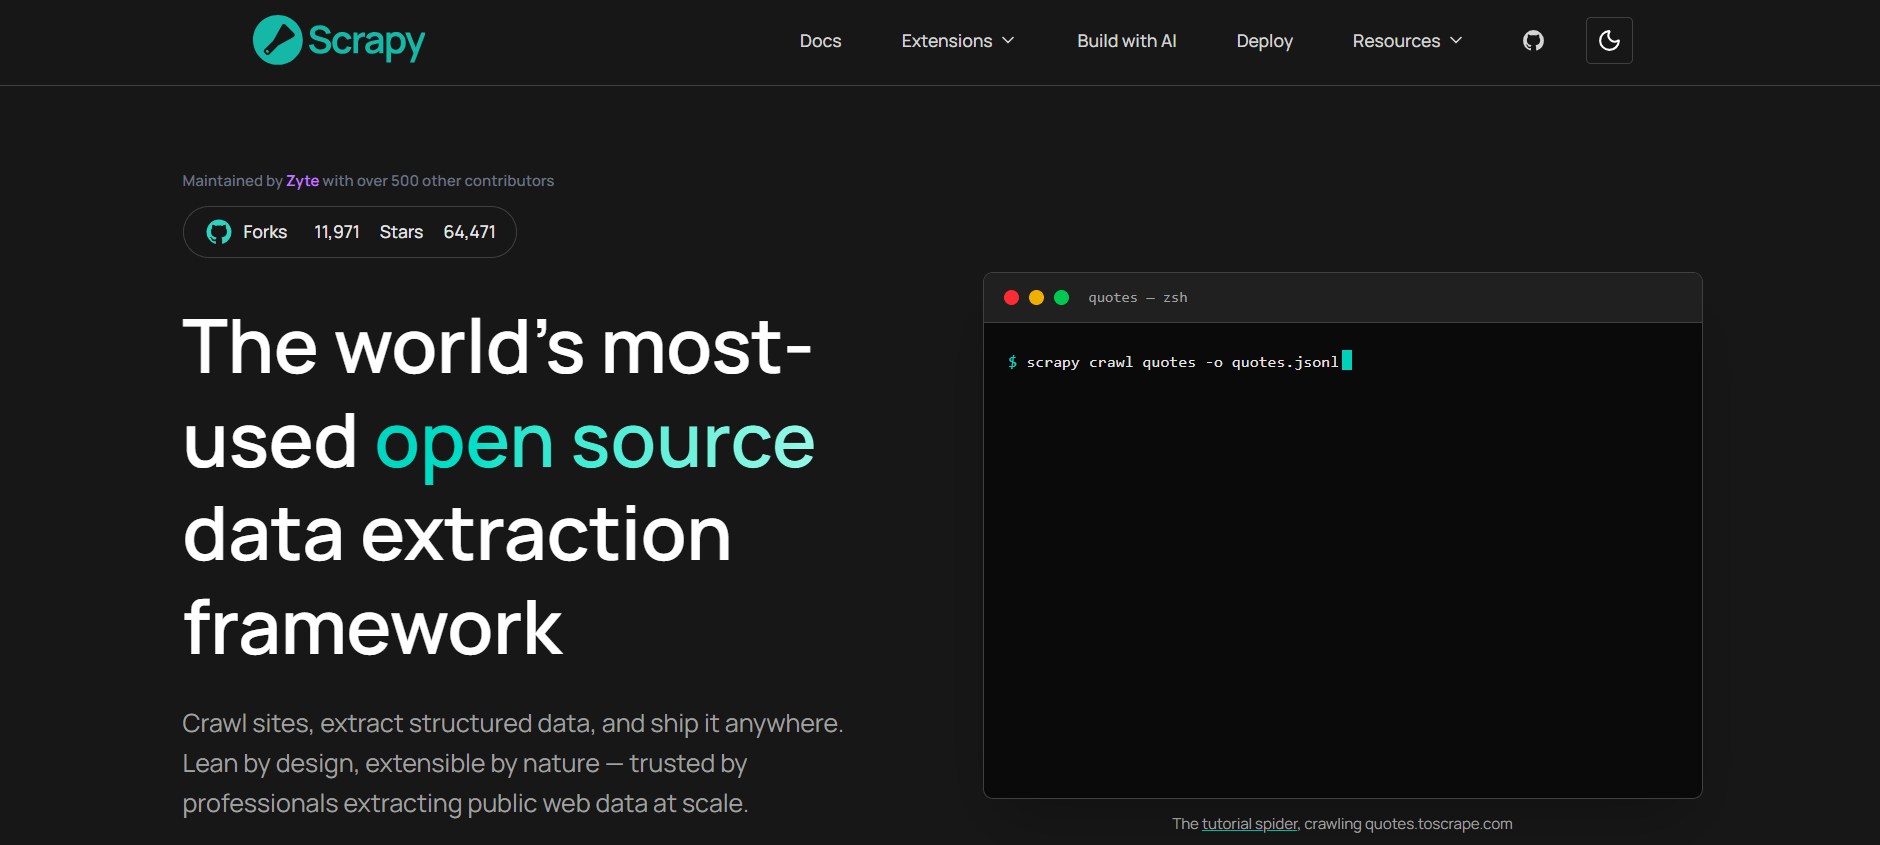Open the GitHub icon in the navigation bar
The height and width of the screenshot is (845, 1880).
click(1533, 41)
